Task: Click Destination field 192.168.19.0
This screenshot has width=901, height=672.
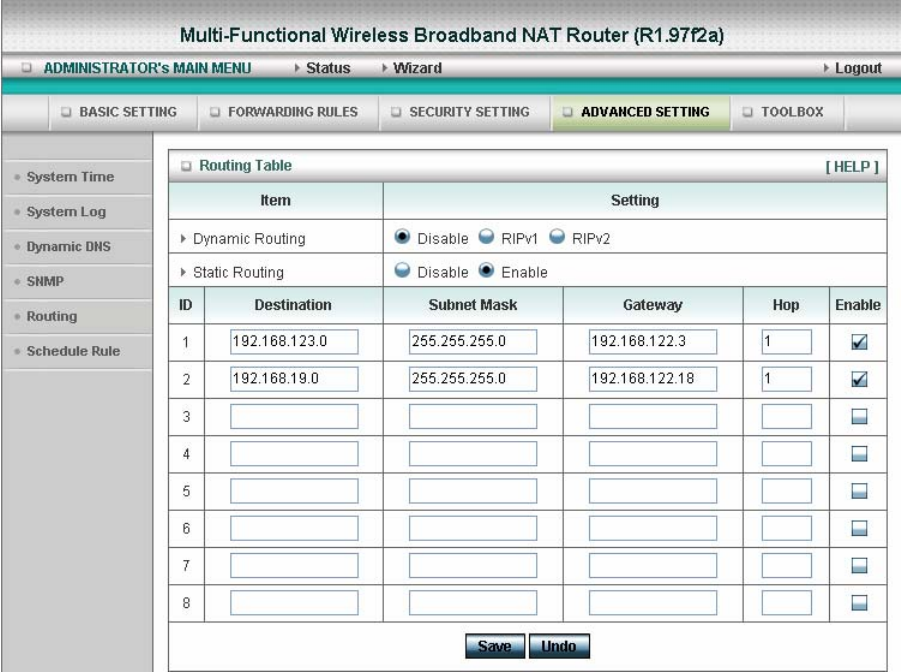Action: [x=294, y=379]
